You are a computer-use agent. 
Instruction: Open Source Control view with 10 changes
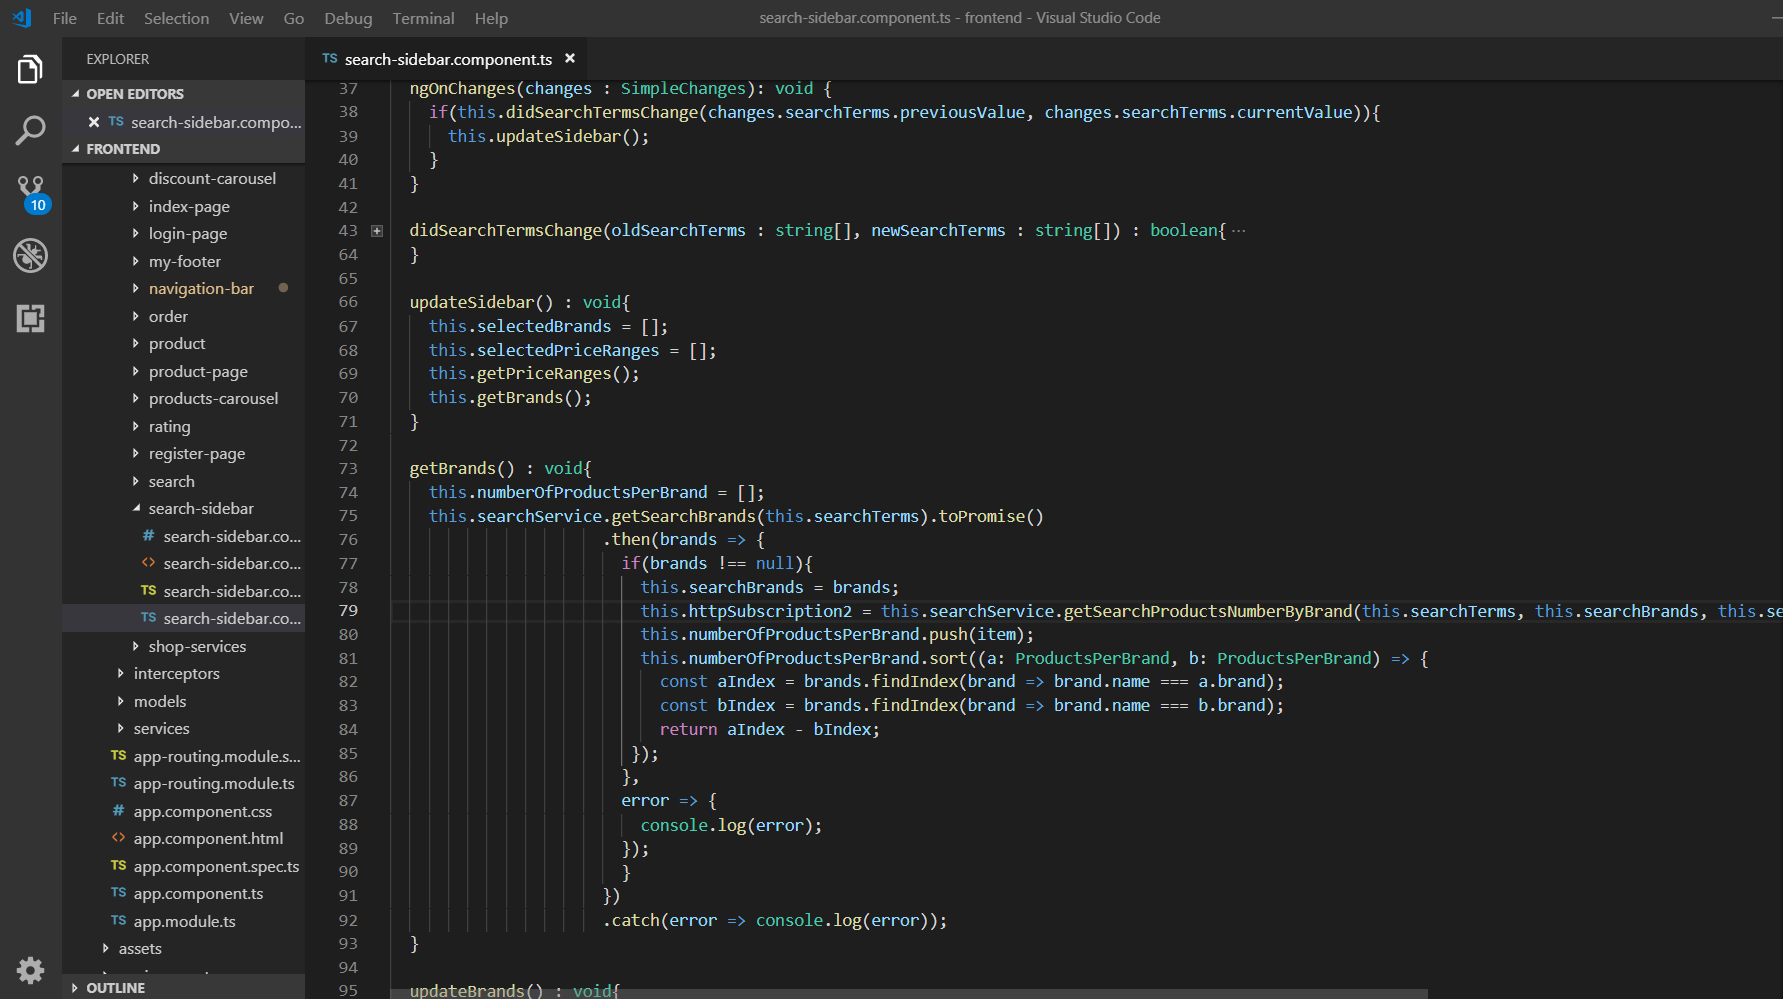click(x=30, y=193)
